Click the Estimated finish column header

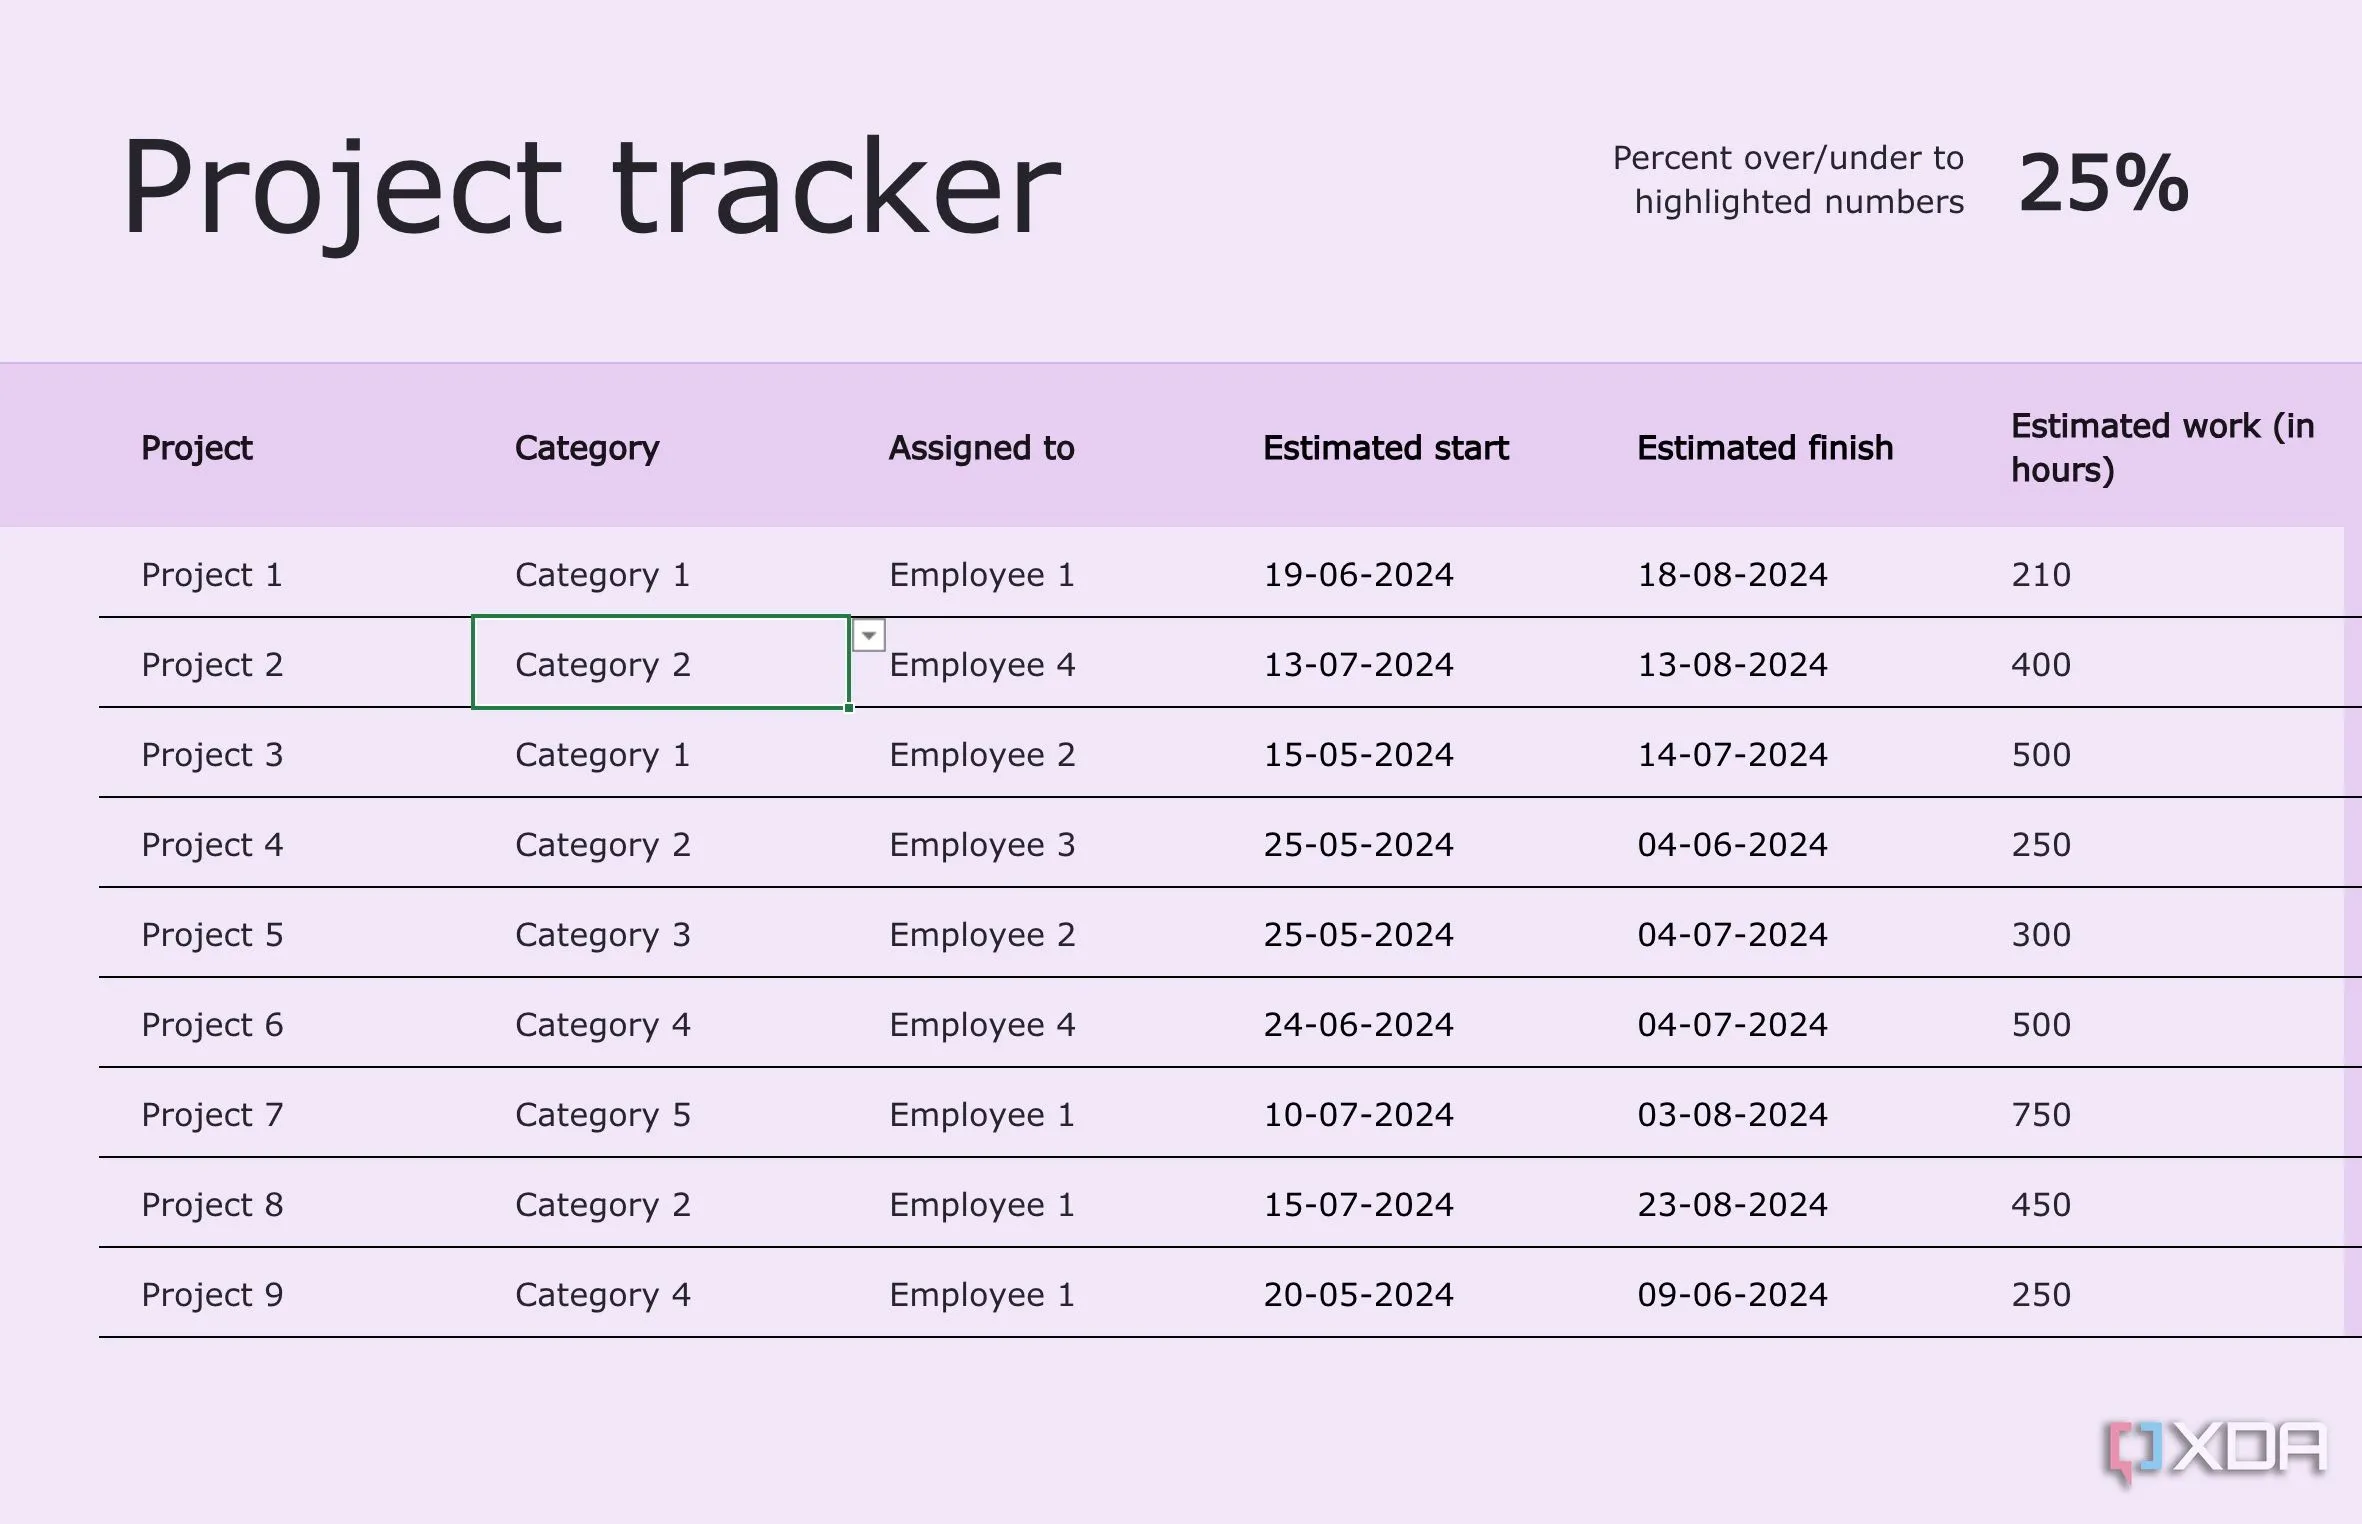[x=1765, y=447]
